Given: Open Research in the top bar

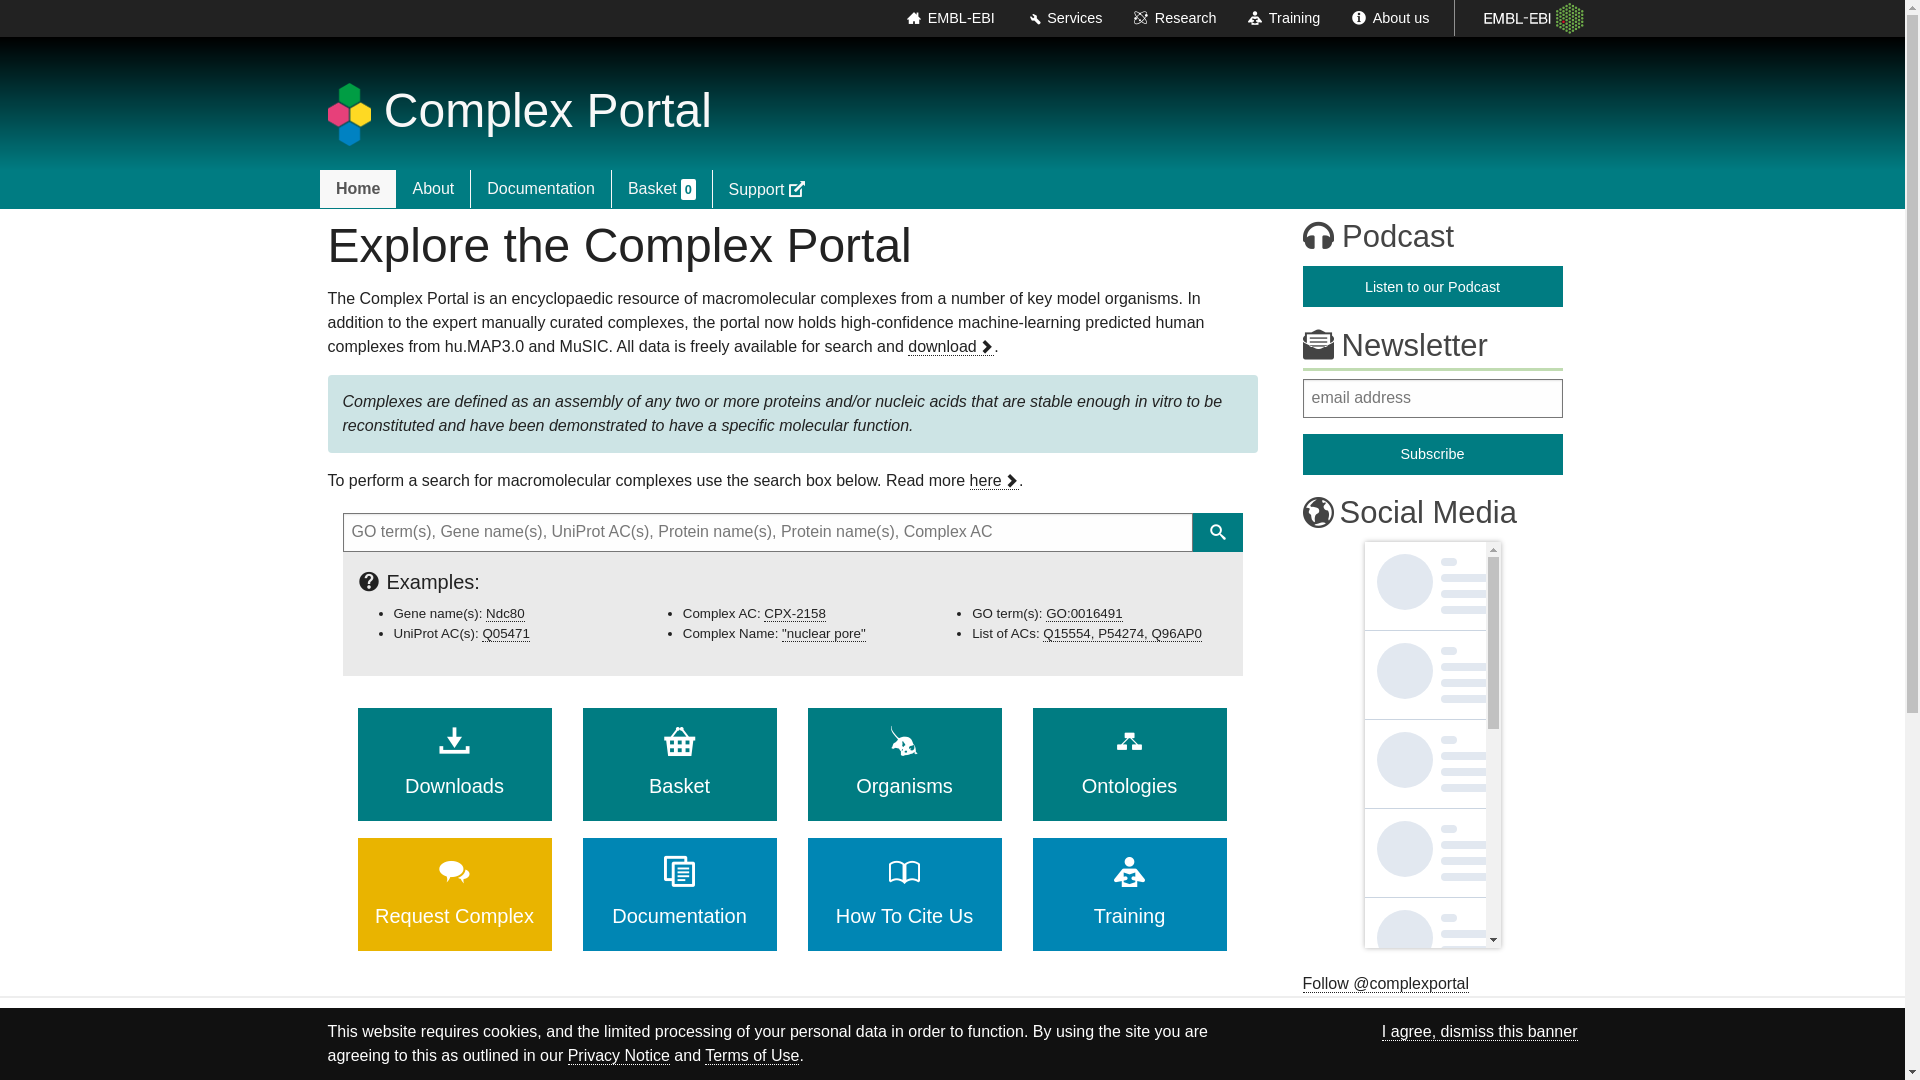Looking at the screenshot, I should pos(1175,18).
